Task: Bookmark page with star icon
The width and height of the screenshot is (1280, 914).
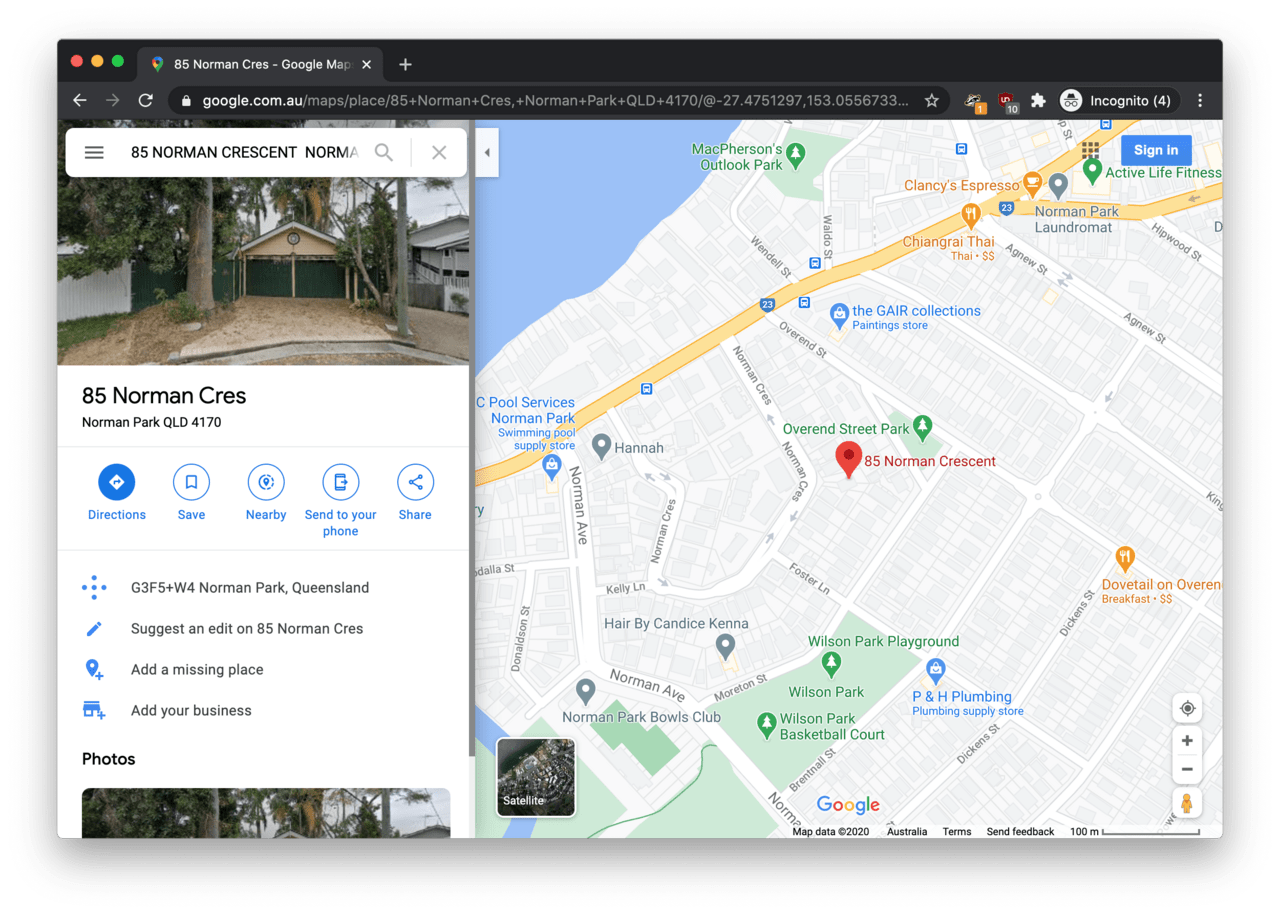Action: (932, 100)
